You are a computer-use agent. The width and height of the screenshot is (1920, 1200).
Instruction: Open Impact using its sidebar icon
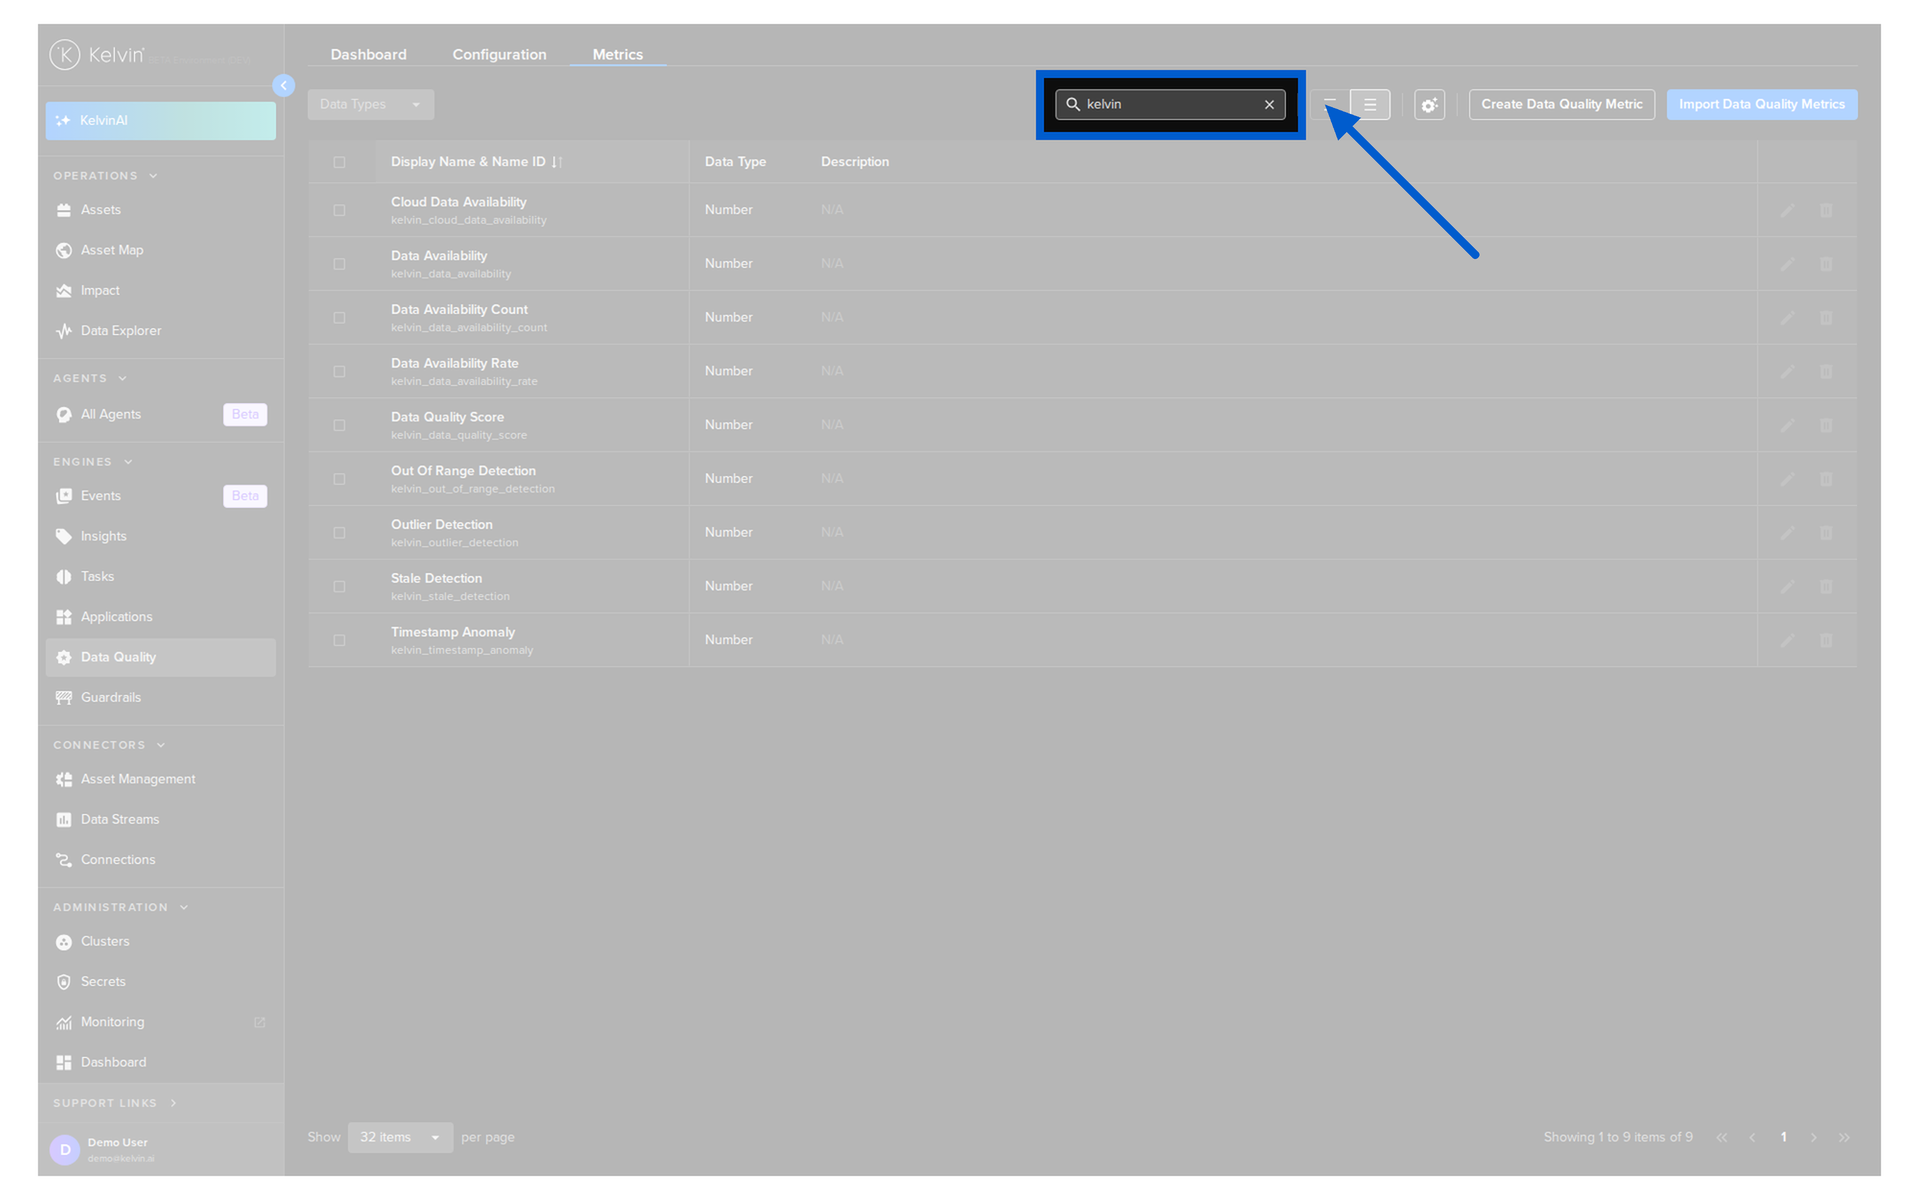(64, 291)
